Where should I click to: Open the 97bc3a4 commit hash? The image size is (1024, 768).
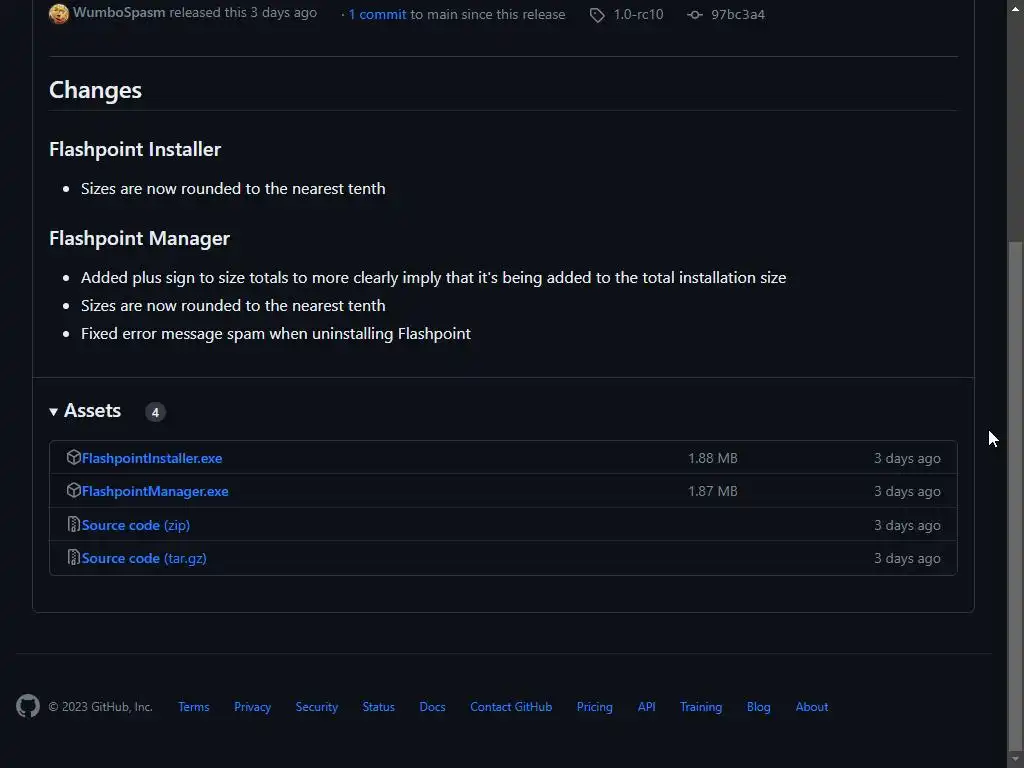pos(738,15)
